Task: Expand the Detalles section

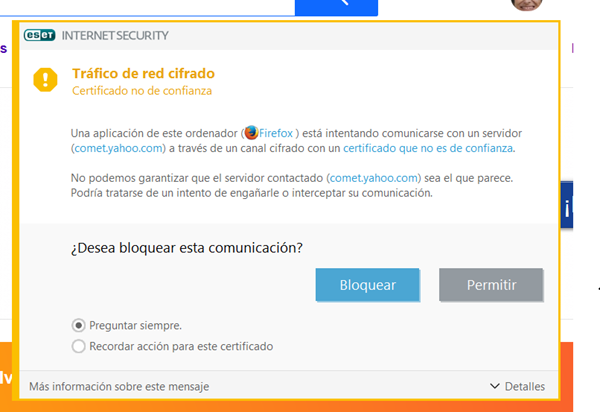Action: 517,386
